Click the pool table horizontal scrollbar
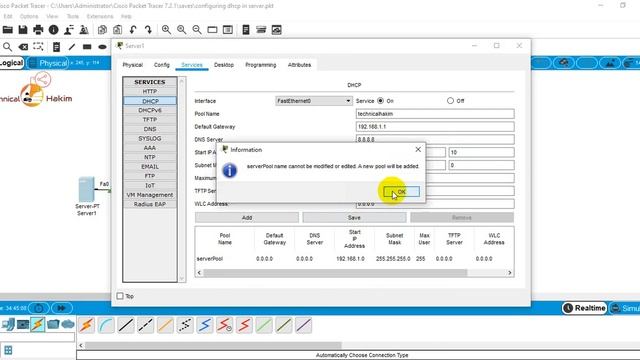This screenshot has height=360, width=640. tap(335, 272)
